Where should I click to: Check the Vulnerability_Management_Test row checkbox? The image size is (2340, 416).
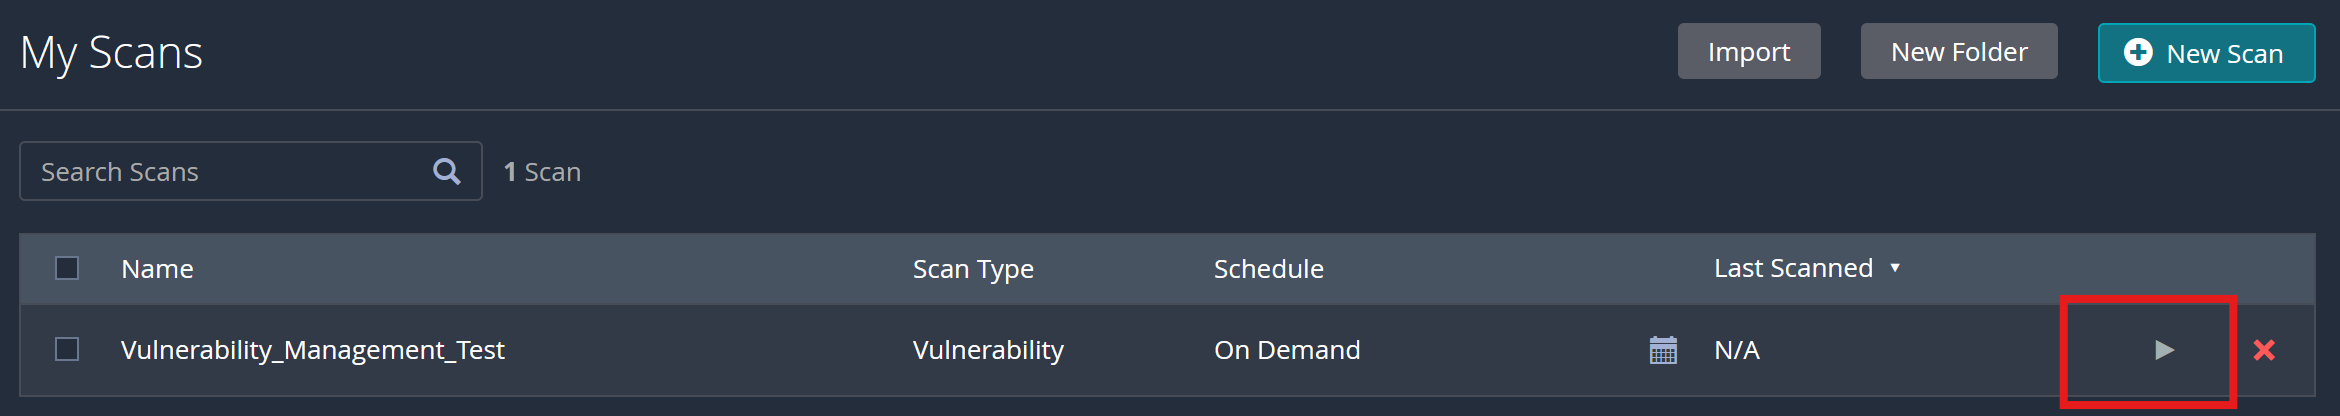pos(67,349)
